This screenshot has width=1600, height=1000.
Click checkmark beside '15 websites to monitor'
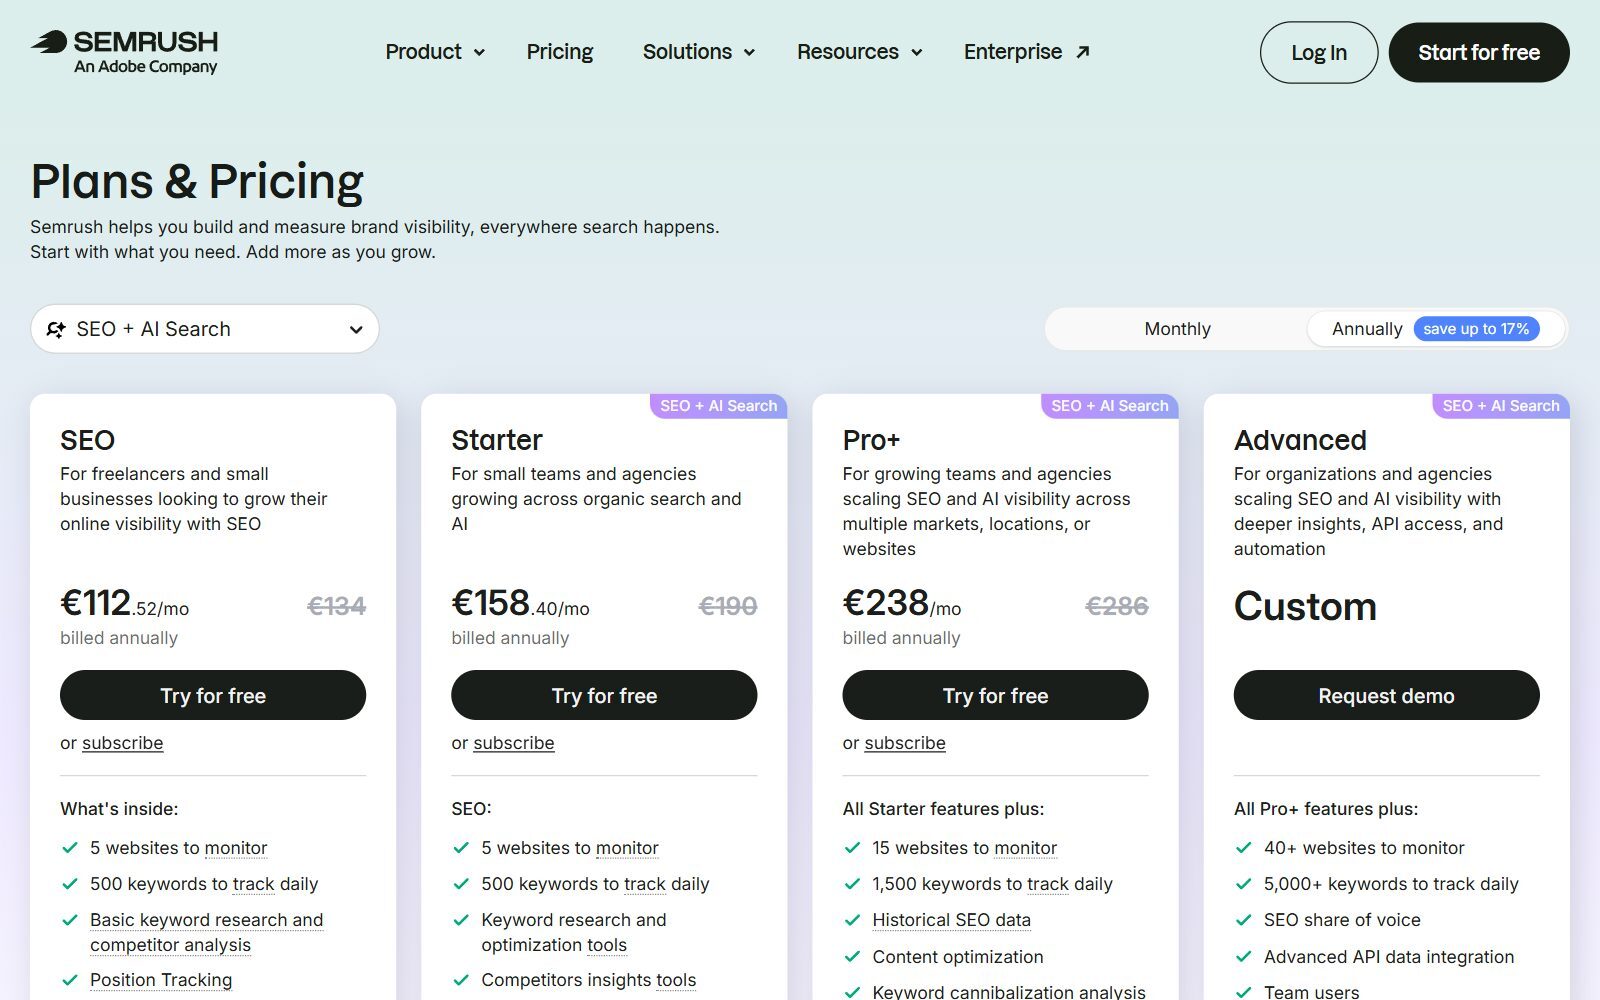[852, 848]
